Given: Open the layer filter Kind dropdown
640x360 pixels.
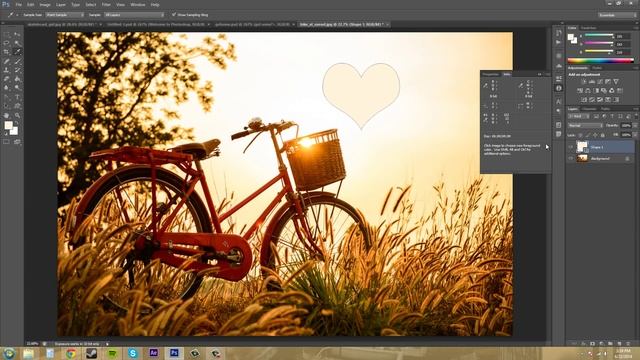Looking at the screenshot, I should (x=579, y=116).
